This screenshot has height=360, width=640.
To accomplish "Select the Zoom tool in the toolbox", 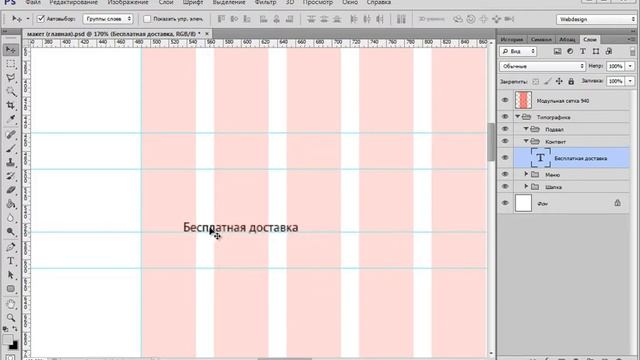I will (11, 318).
